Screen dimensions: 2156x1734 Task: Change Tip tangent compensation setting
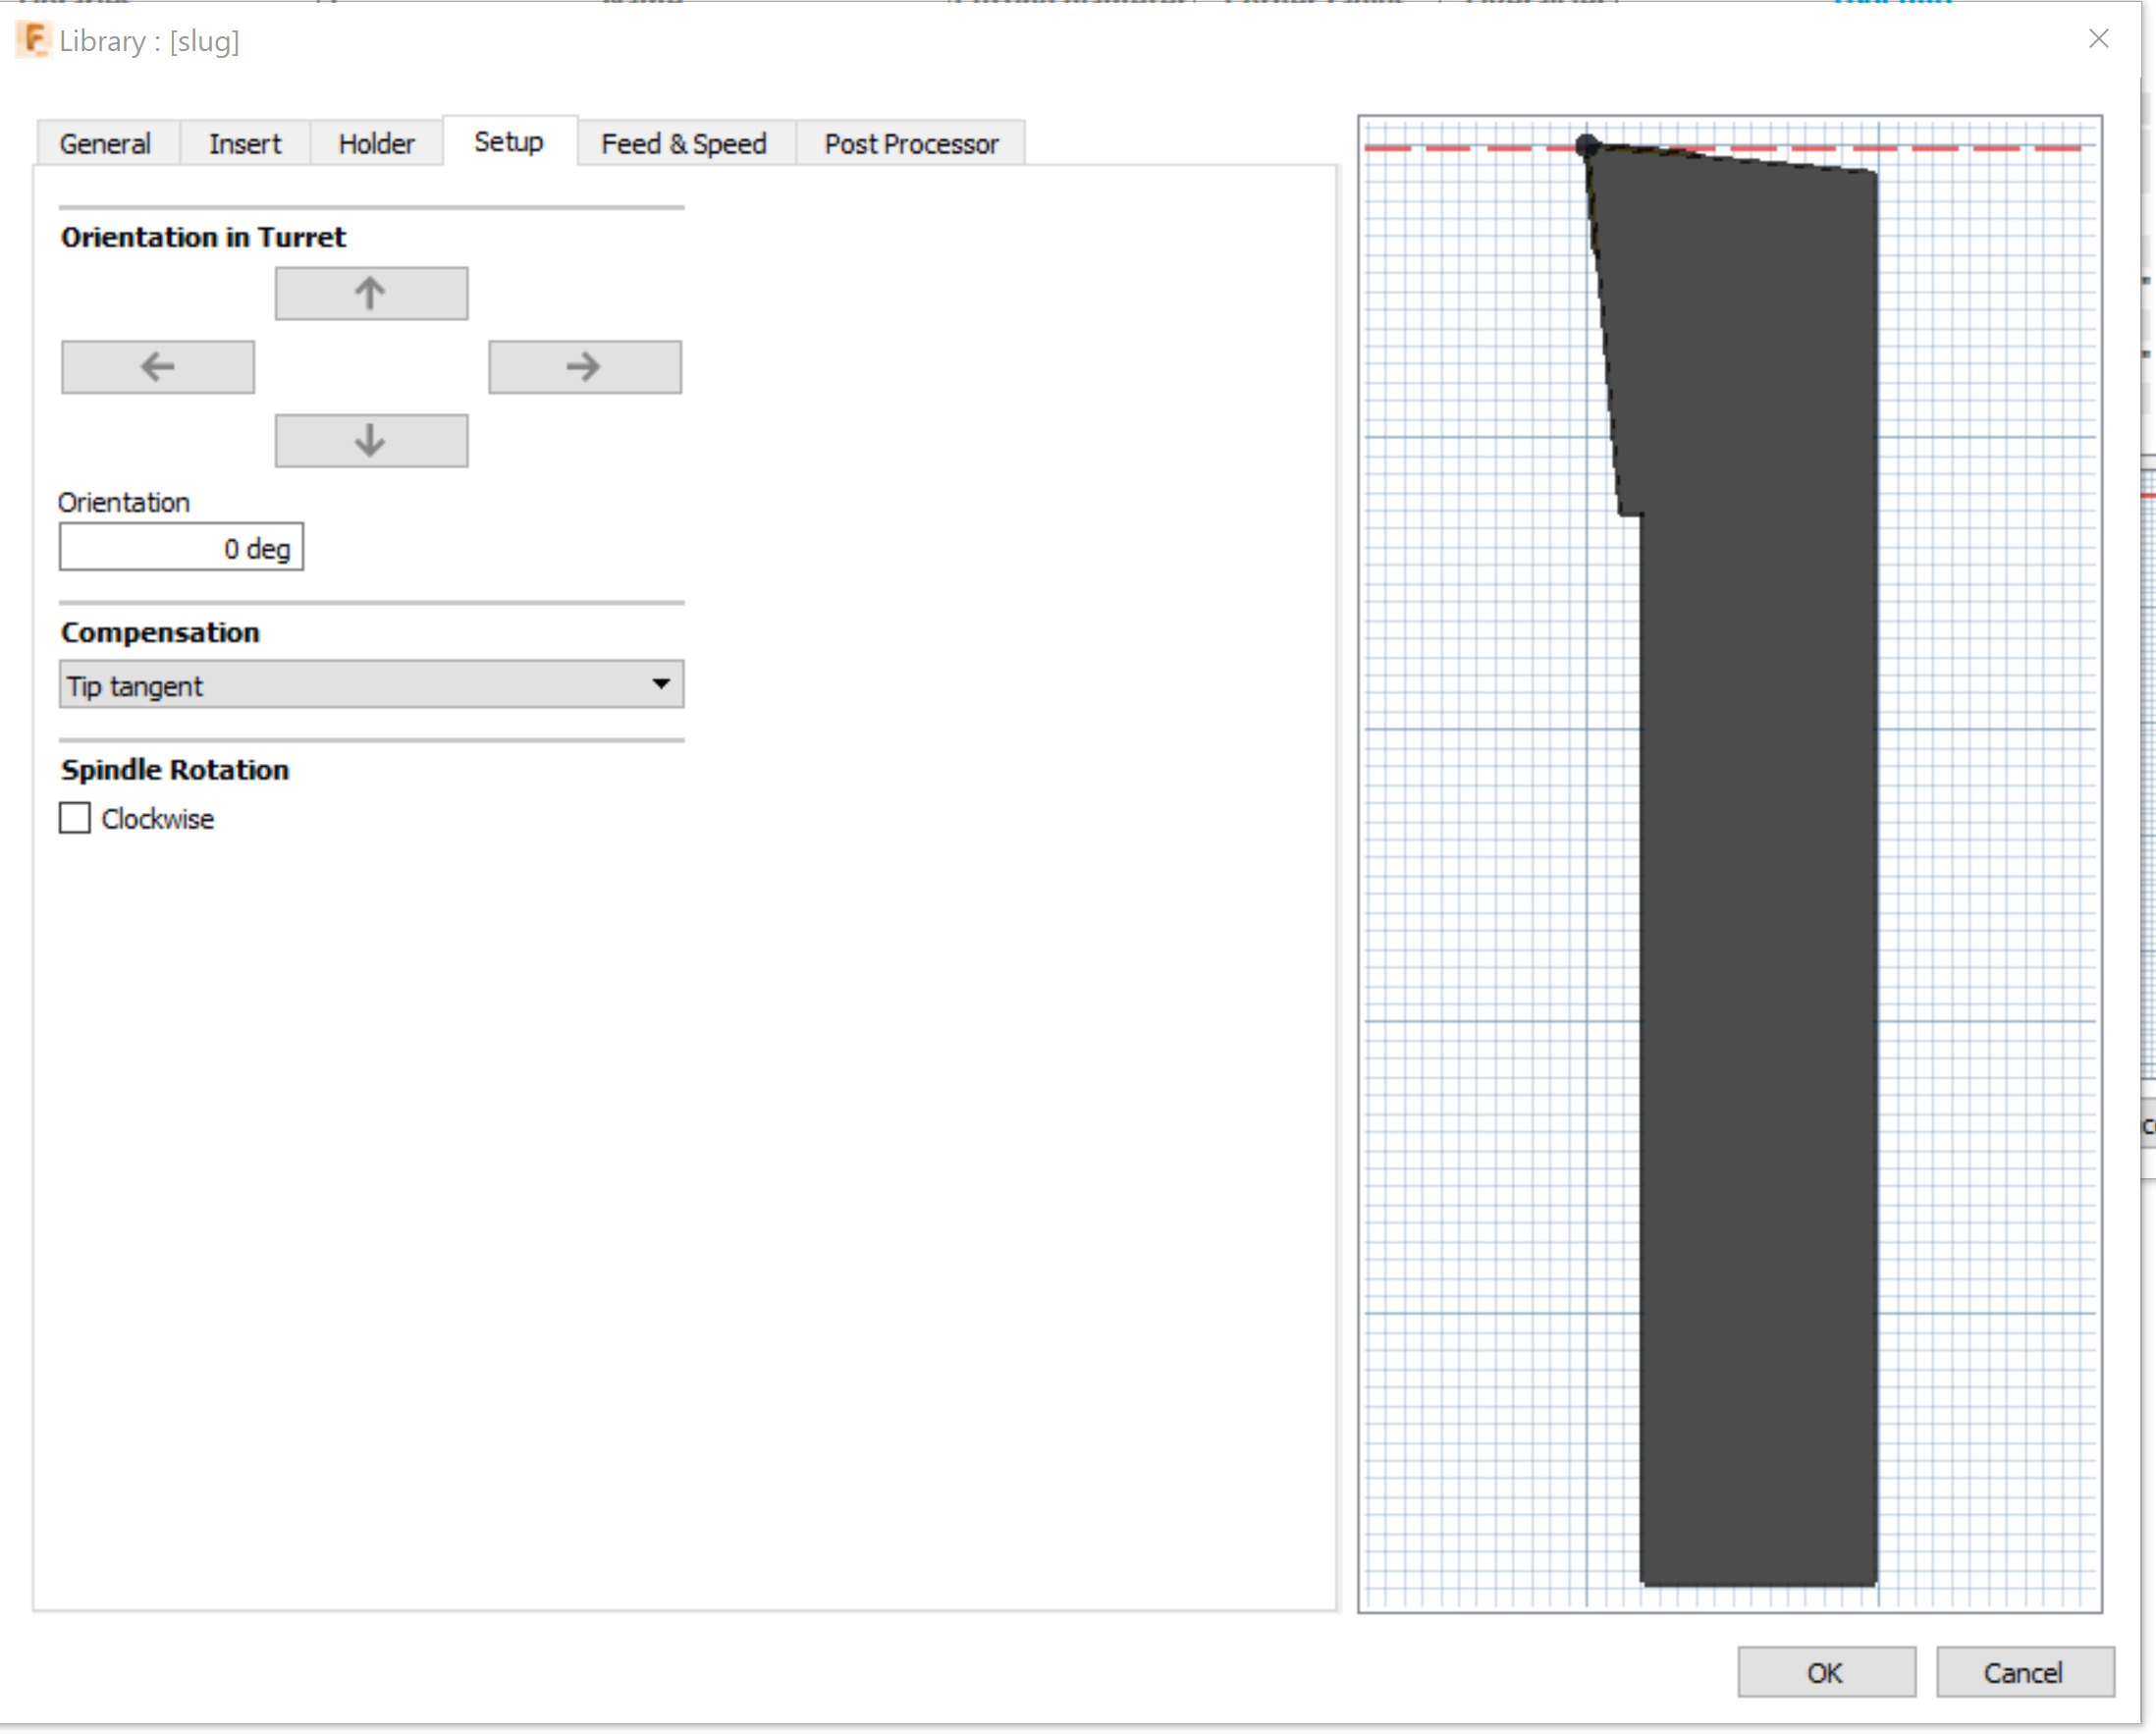click(x=371, y=684)
